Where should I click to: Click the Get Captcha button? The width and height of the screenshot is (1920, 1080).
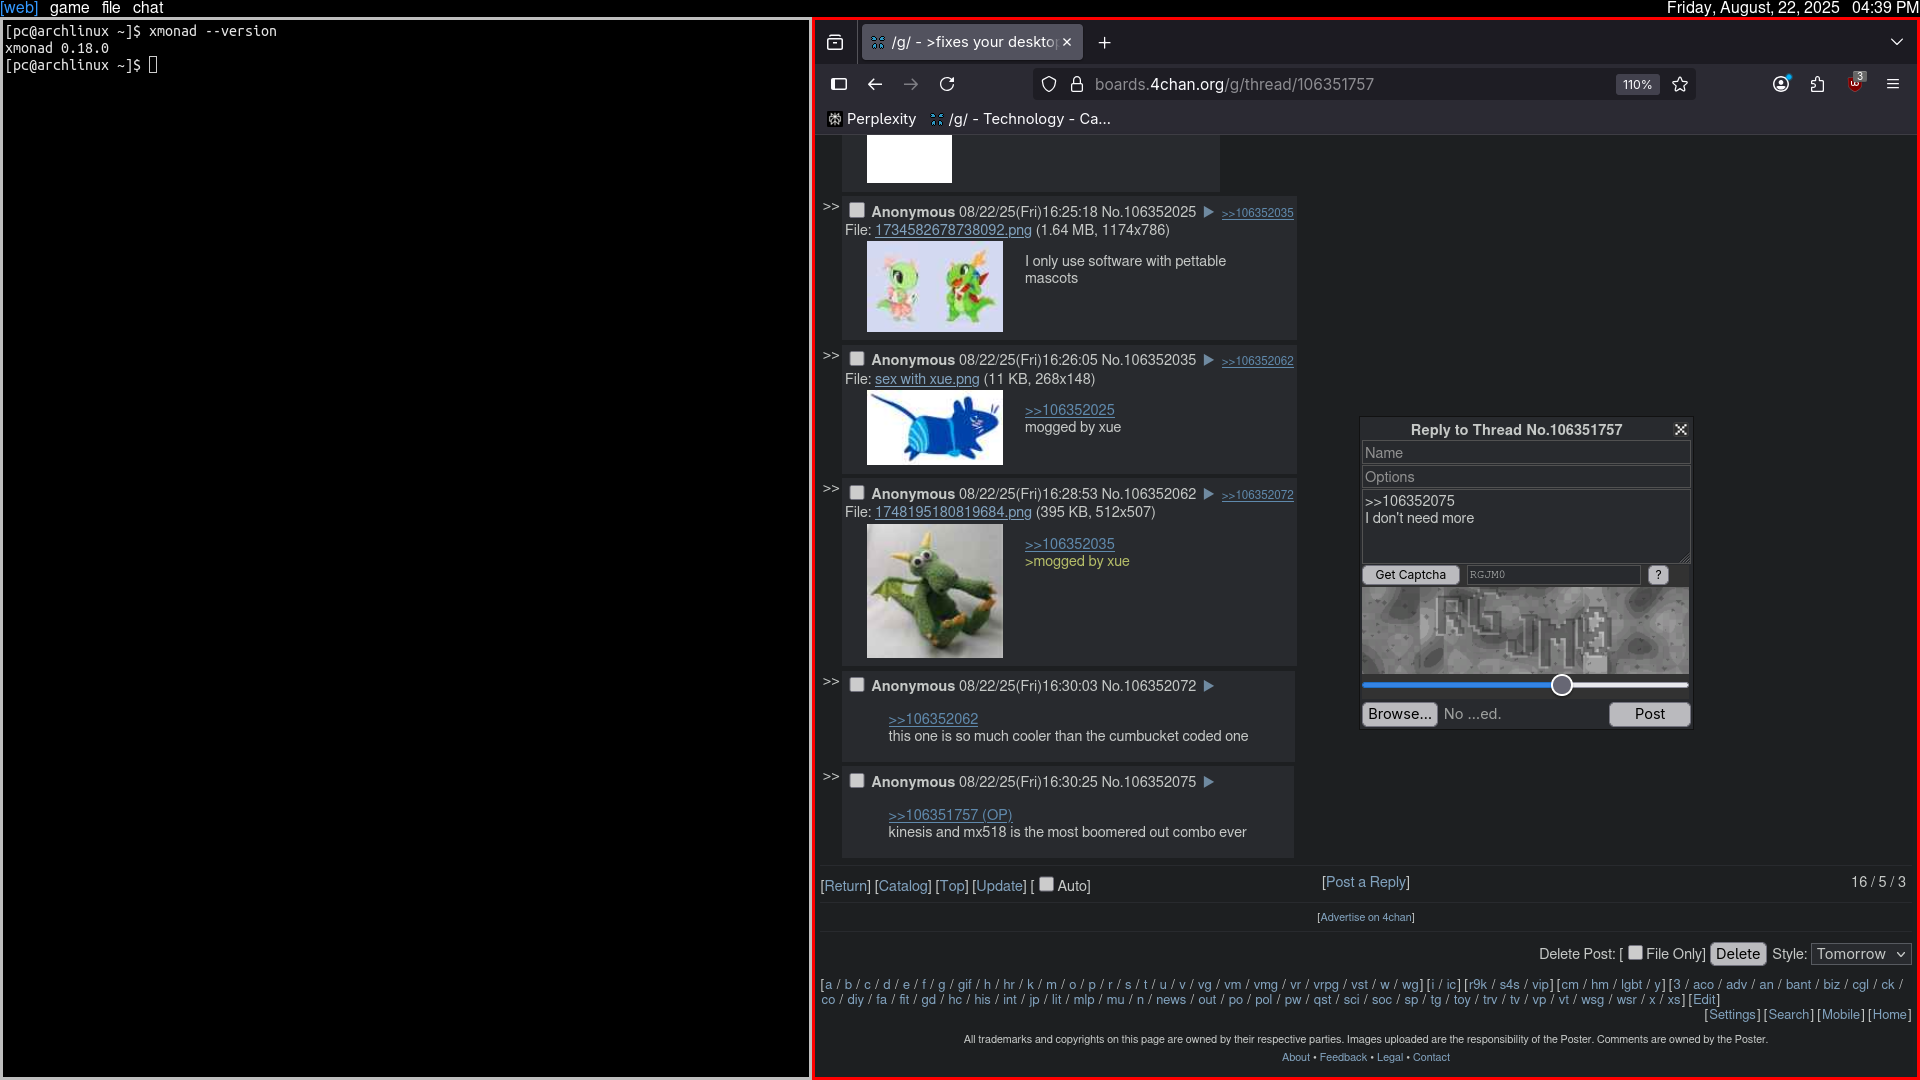tap(1410, 575)
